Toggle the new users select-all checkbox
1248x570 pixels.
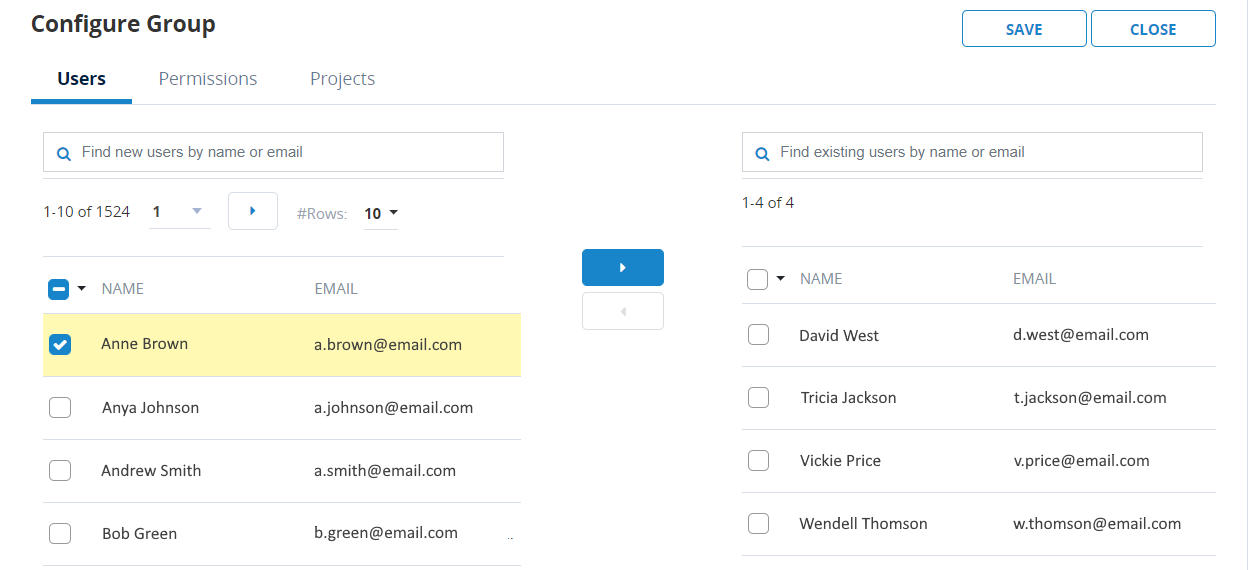tap(58, 289)
